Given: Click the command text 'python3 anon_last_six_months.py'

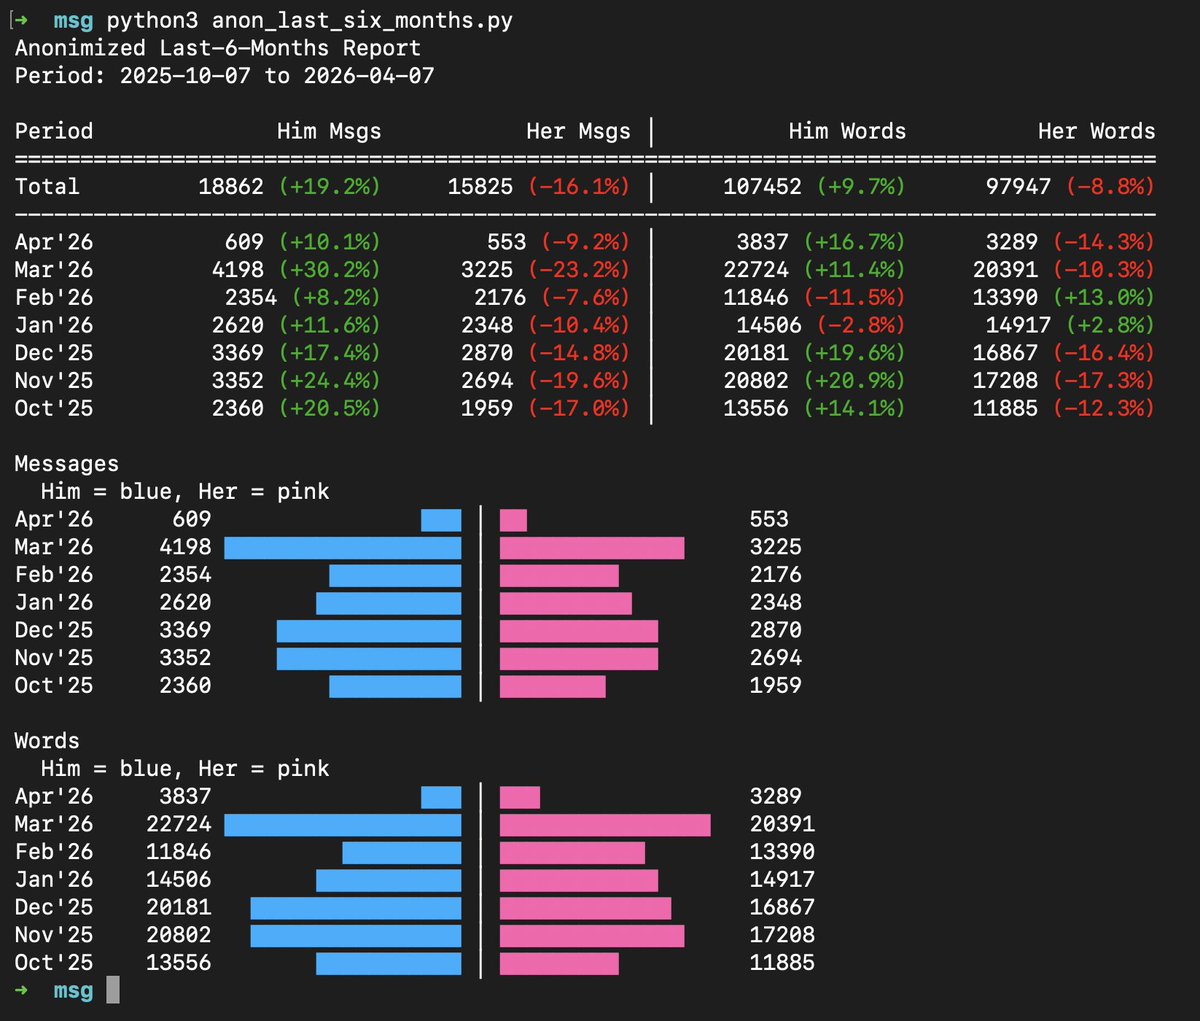Looking at the screenshot, I should [x=309, y=20].
